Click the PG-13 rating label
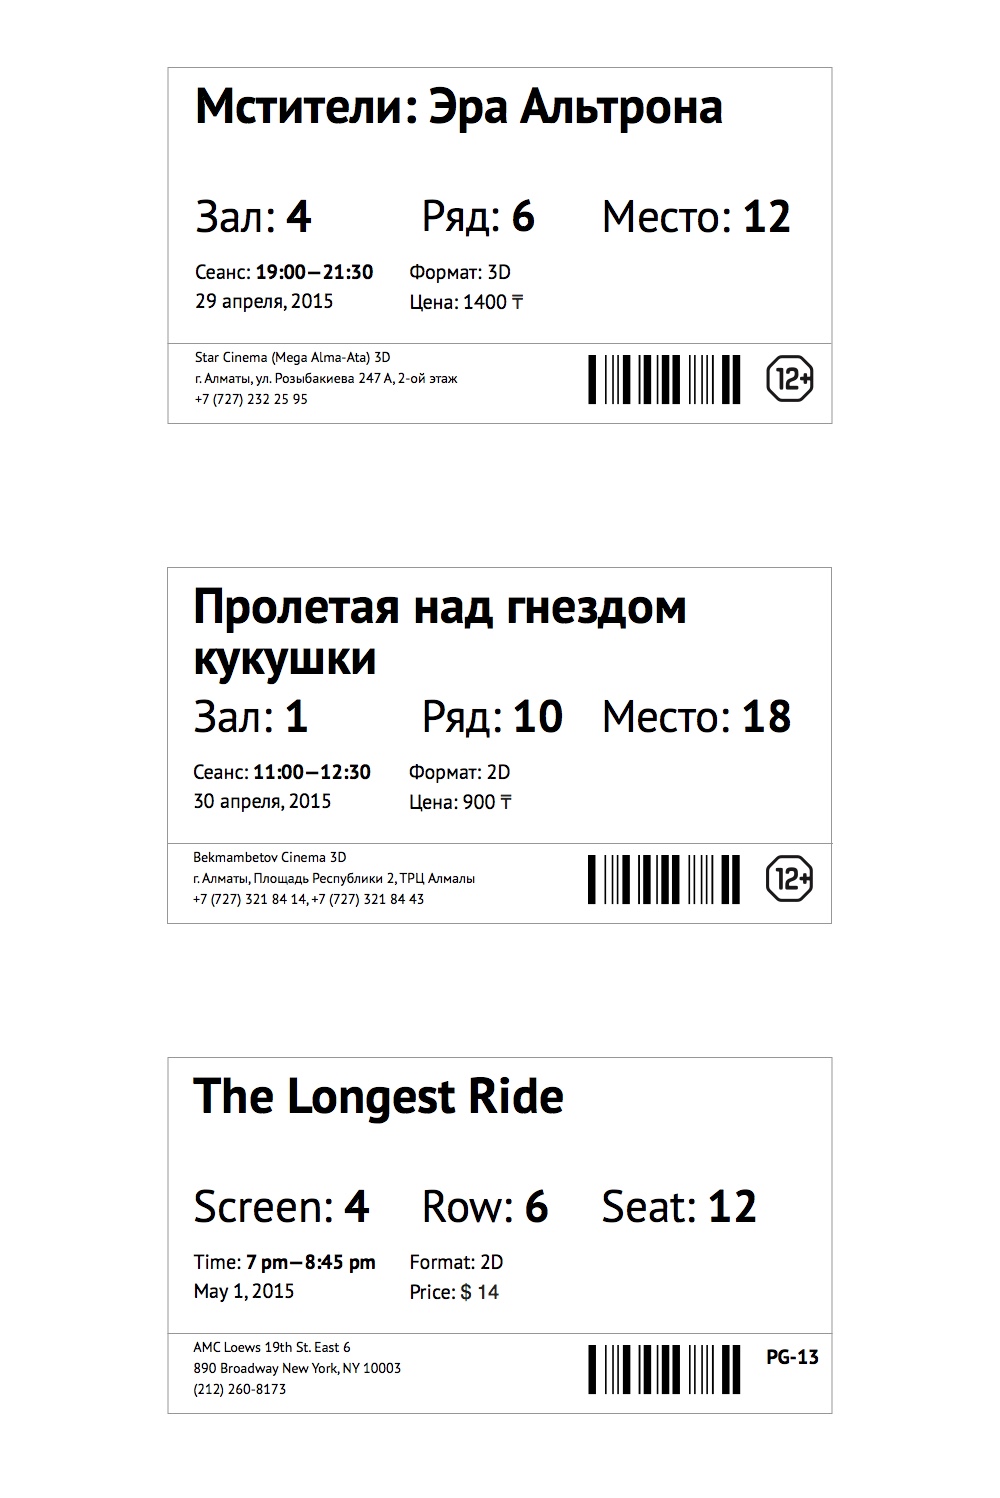 tap(792, 1357)
